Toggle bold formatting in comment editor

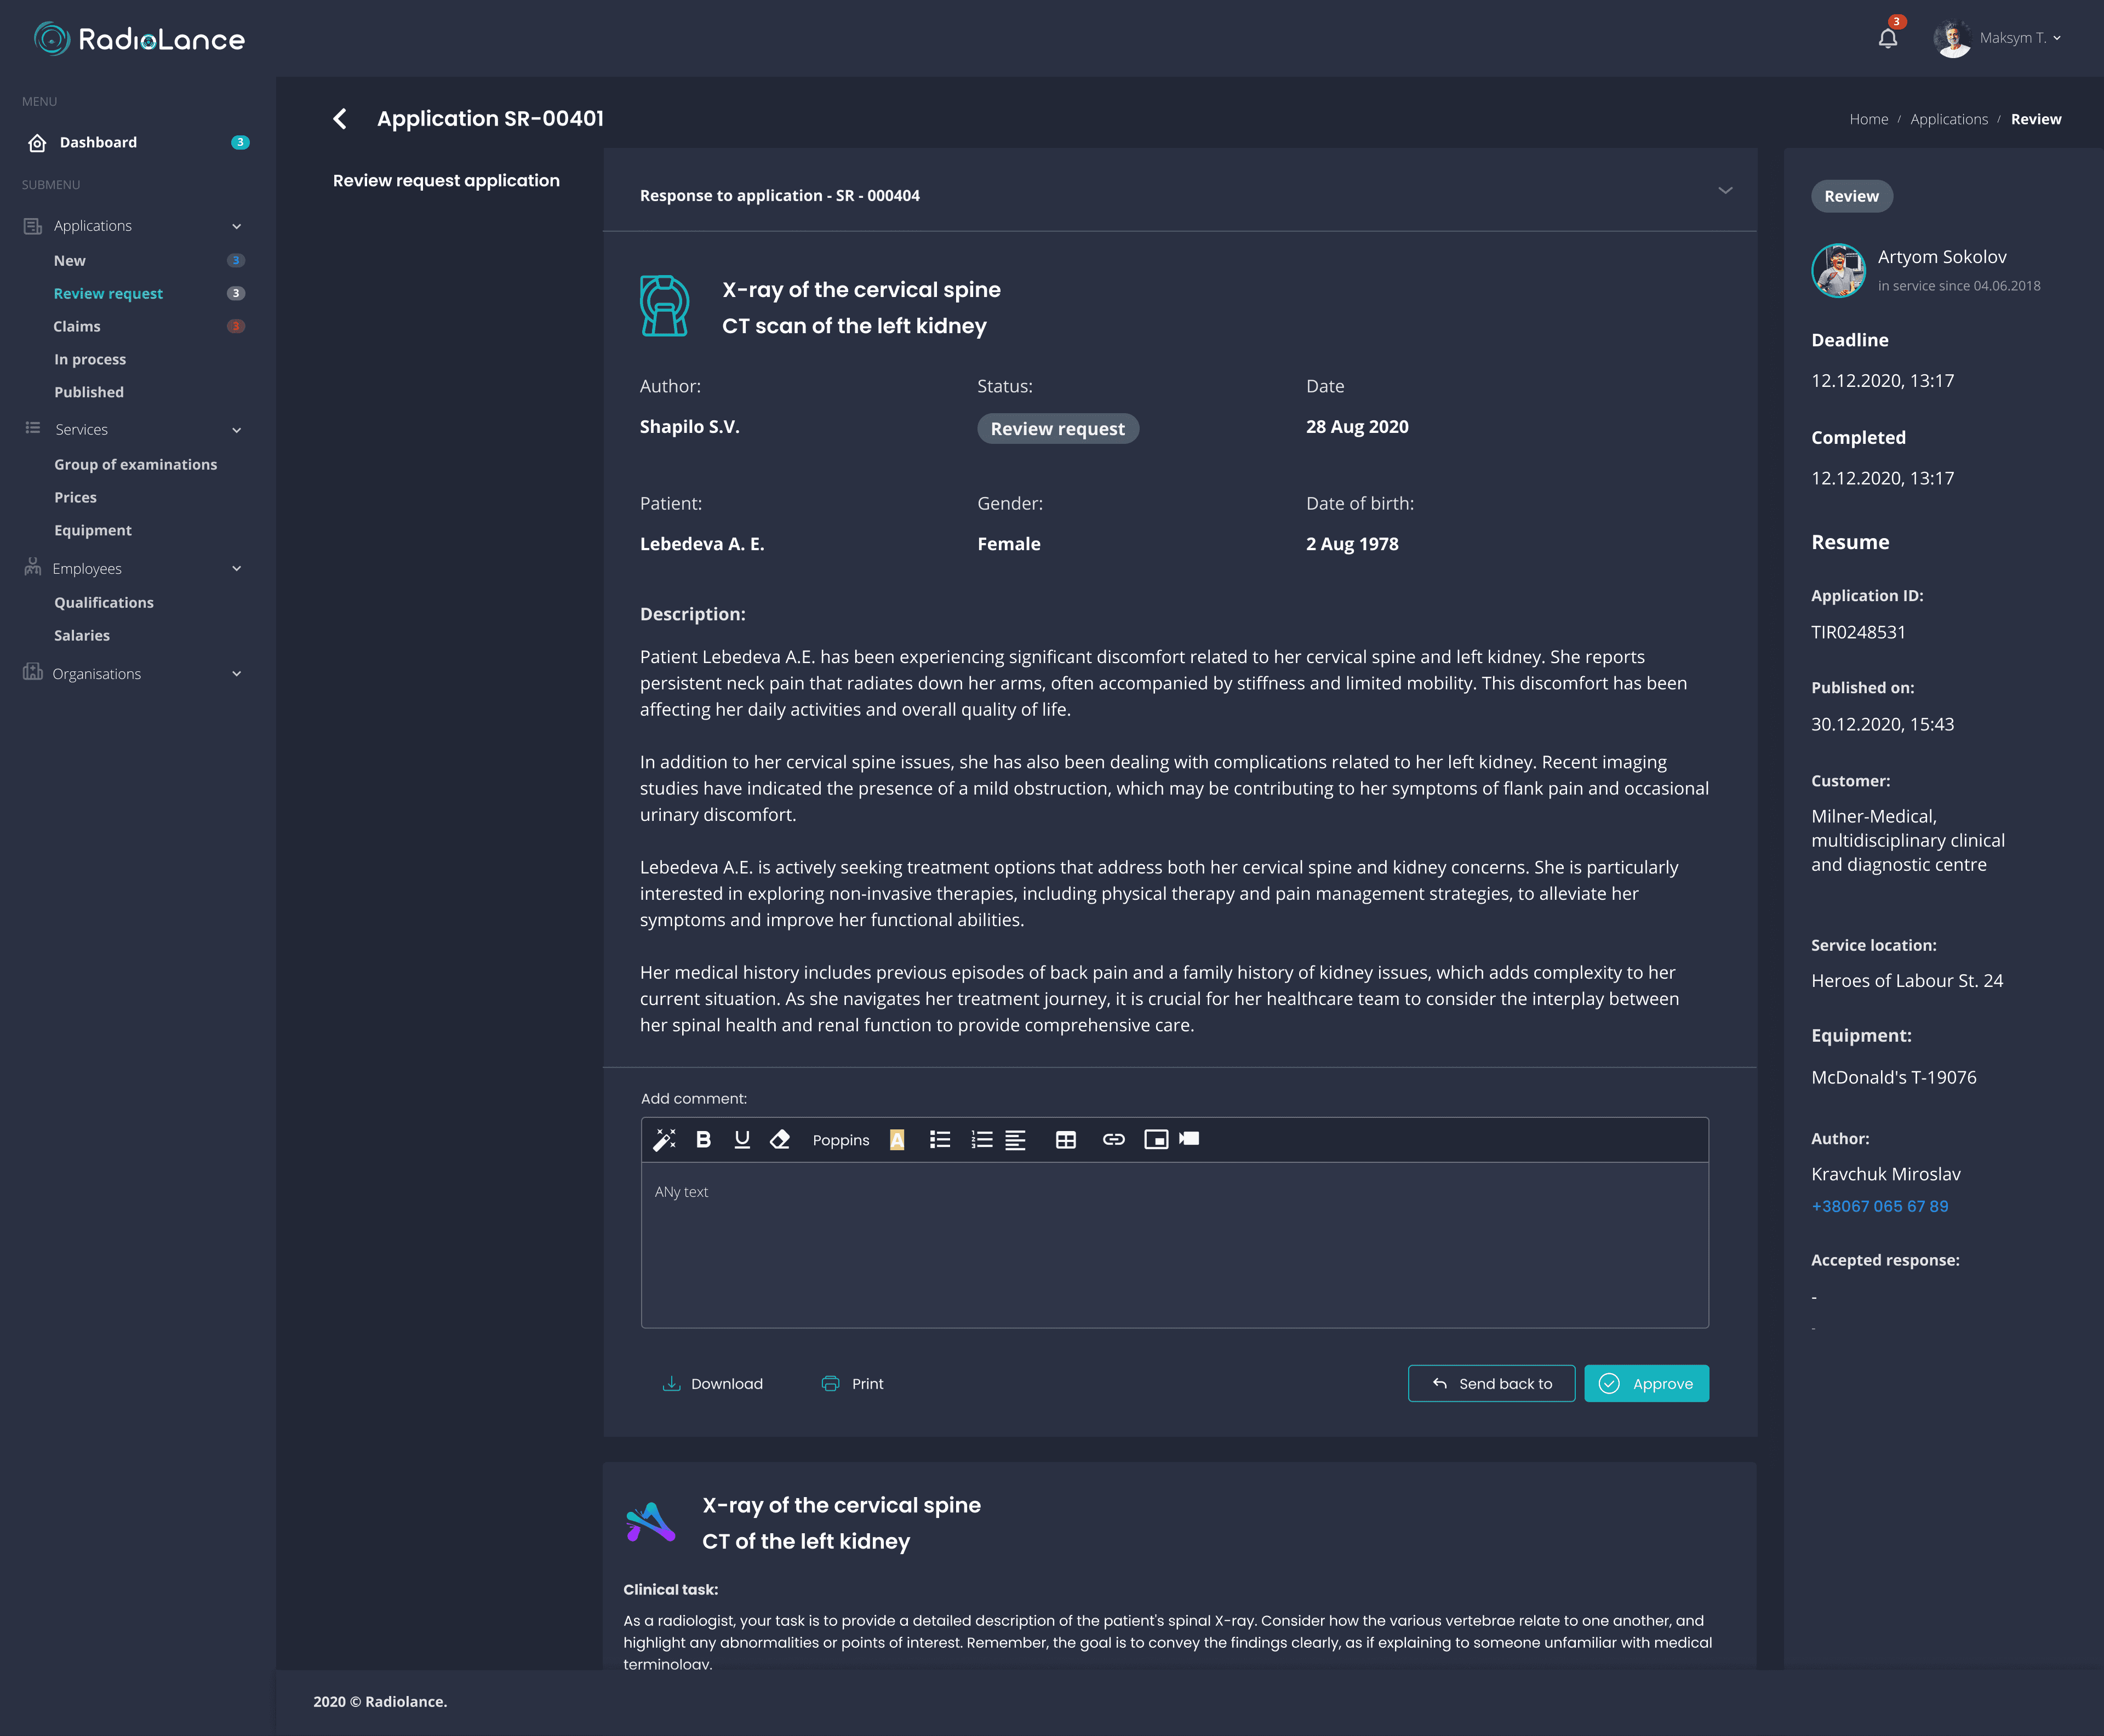coord(703,1140)
